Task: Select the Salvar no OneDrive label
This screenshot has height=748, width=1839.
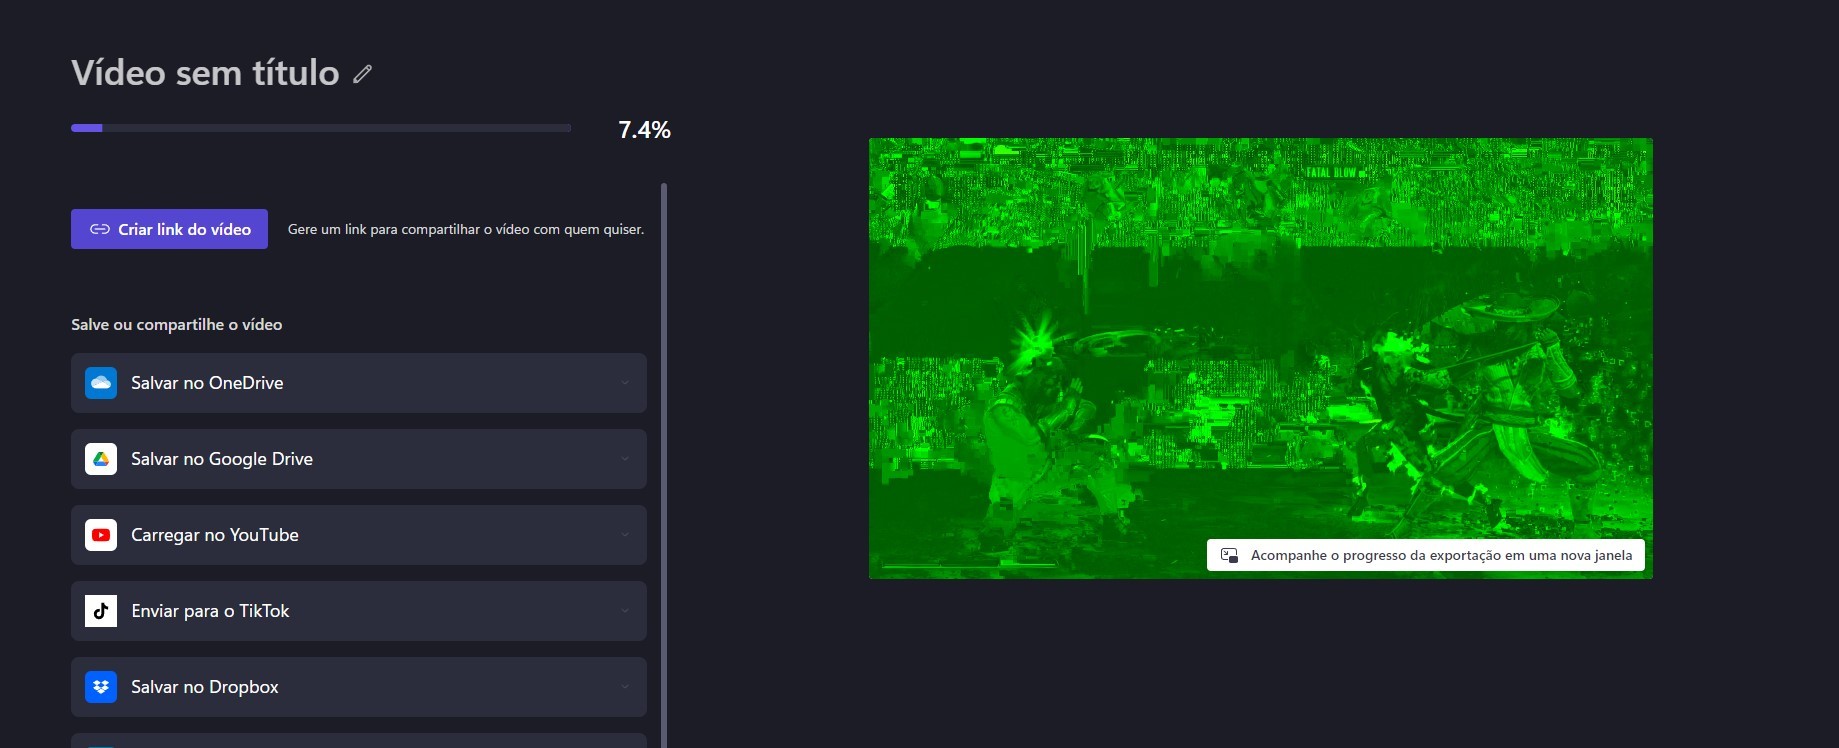Action: coord(207,383)
